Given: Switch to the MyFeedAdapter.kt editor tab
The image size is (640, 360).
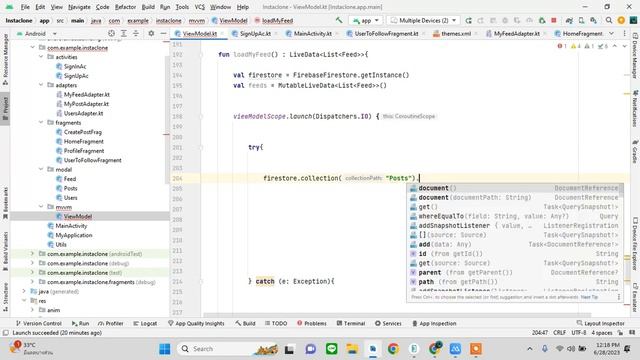Looking at the screenshot, I should coord(516,33).
